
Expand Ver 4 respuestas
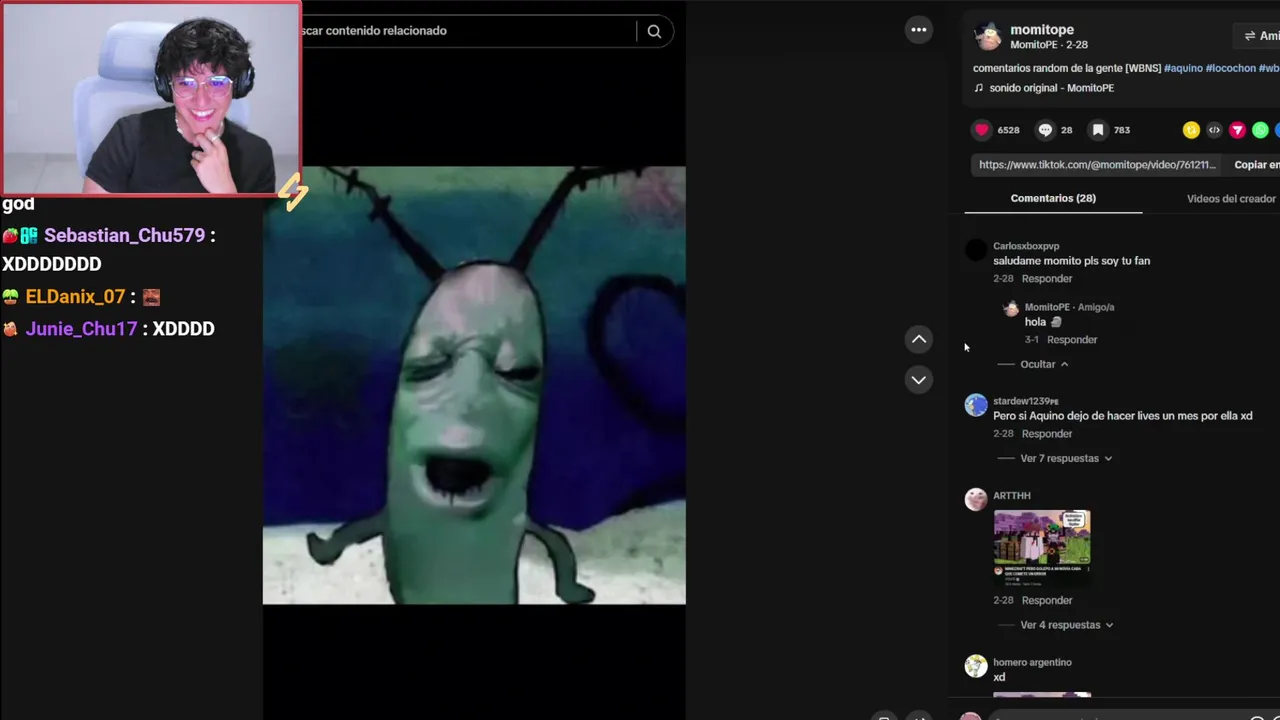[1067, 625]
